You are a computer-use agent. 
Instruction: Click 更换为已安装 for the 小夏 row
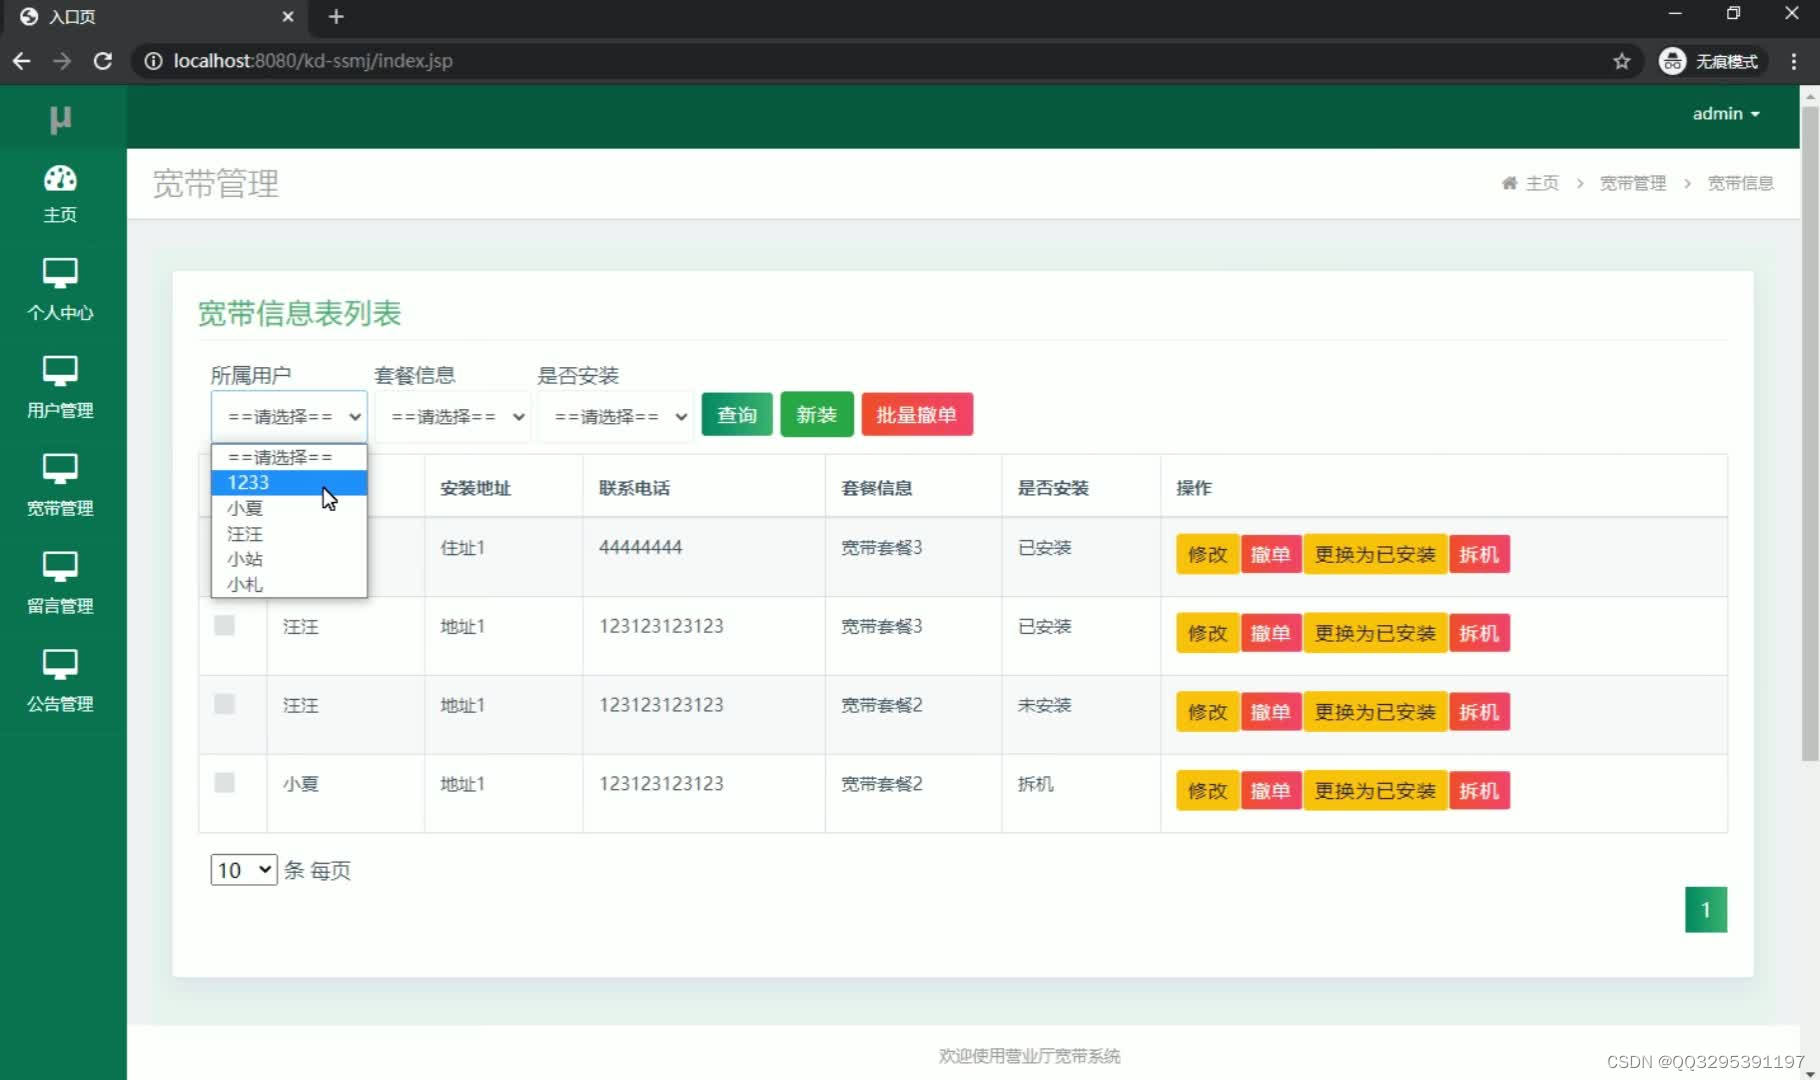[1375, 791]
